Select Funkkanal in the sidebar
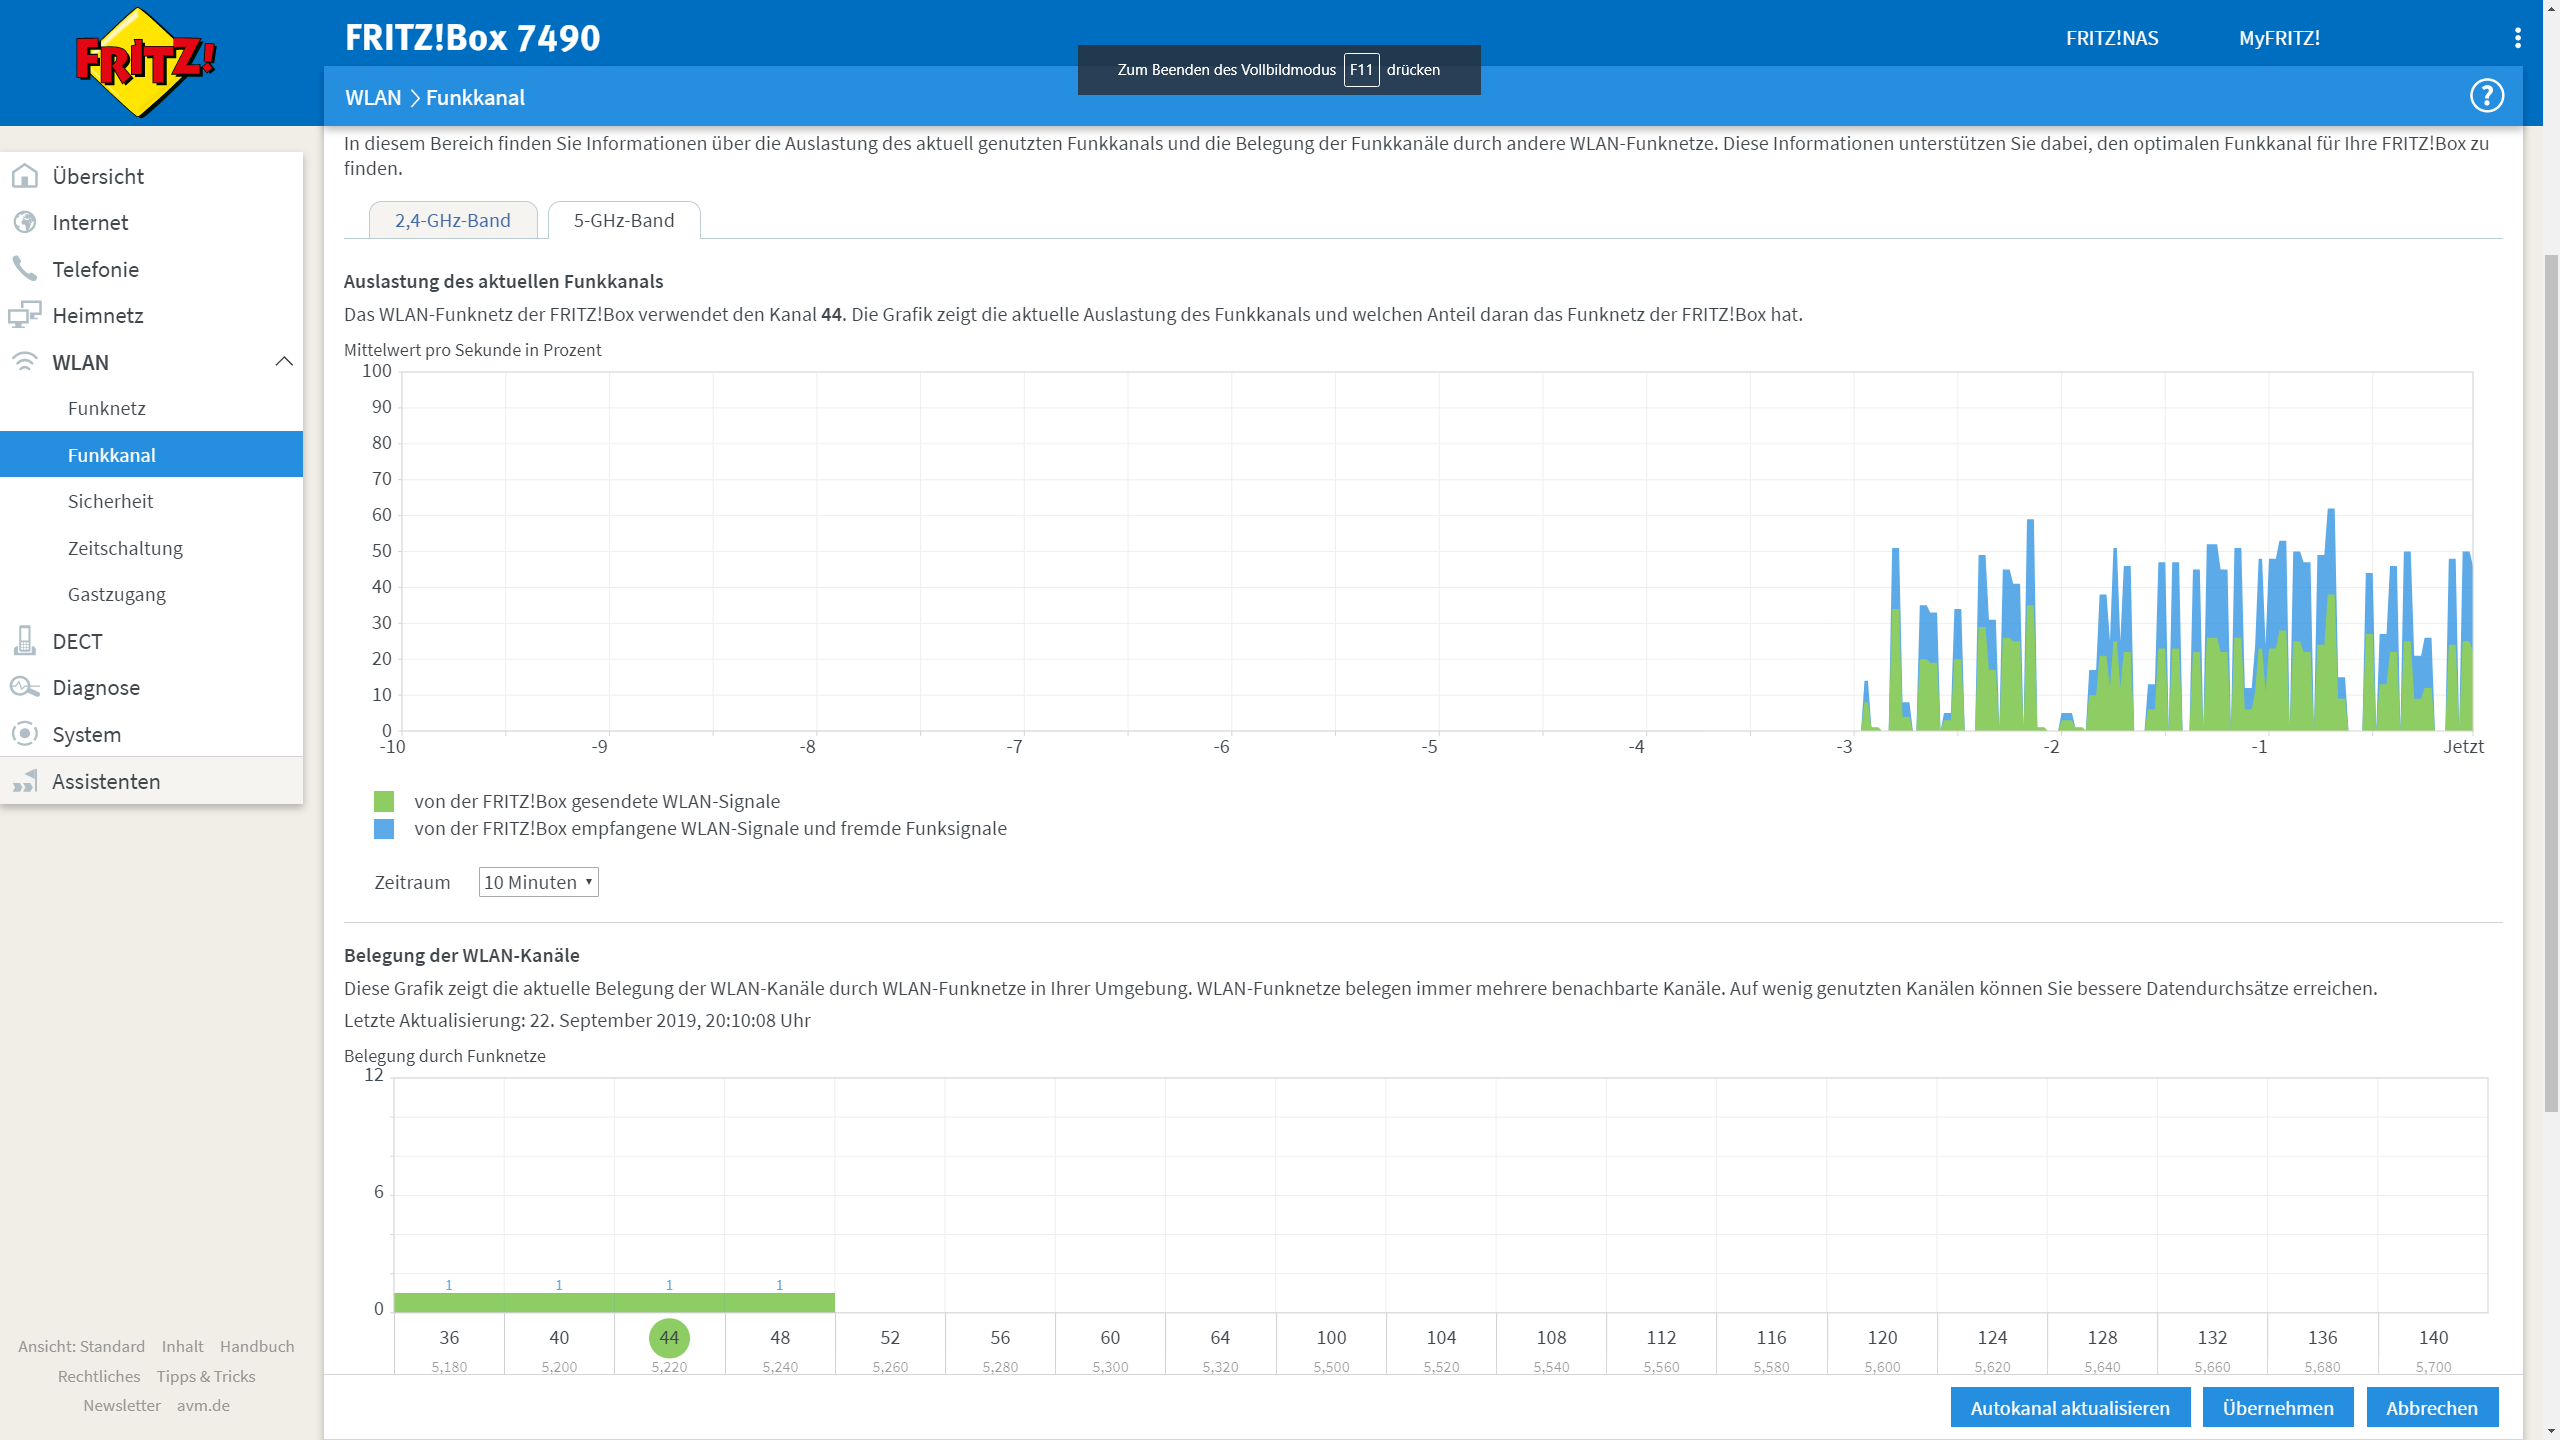This screenshot has height=1440, width=2560. point(151,455)
